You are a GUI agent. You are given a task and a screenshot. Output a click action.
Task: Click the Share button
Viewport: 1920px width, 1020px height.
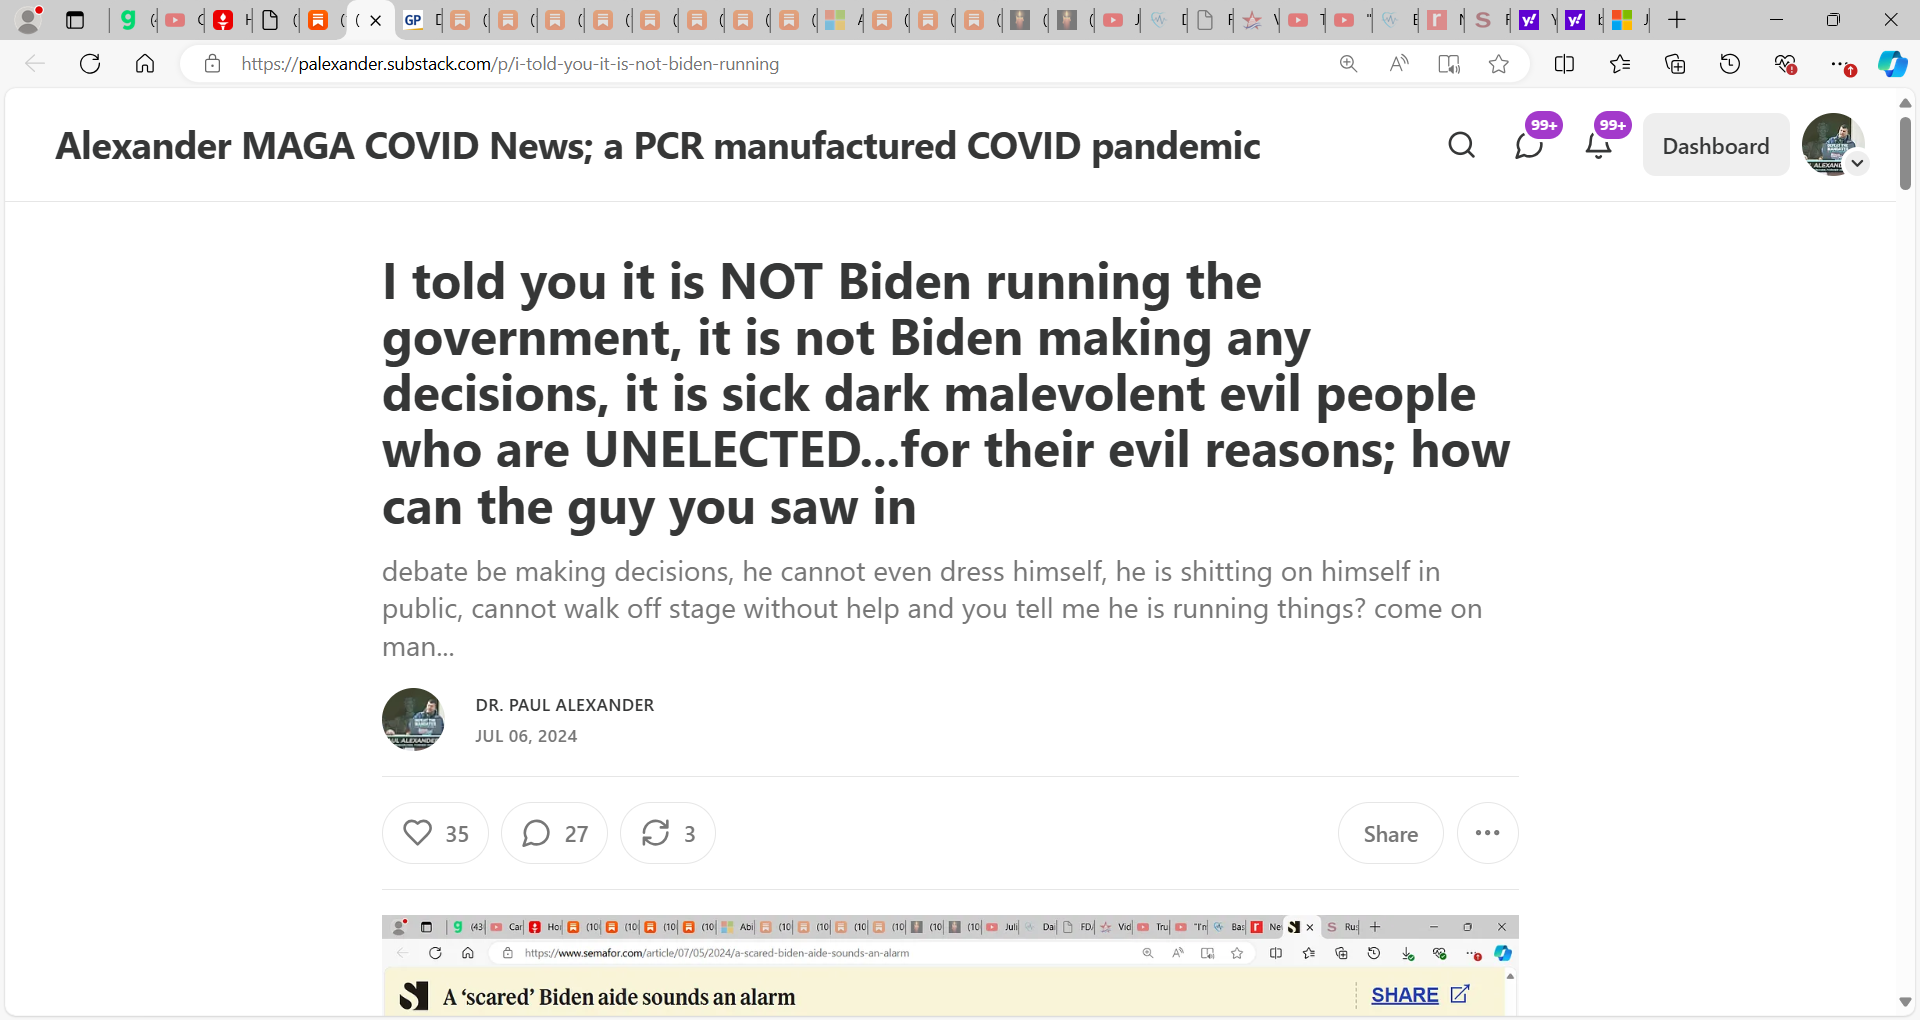(1391, 833)
